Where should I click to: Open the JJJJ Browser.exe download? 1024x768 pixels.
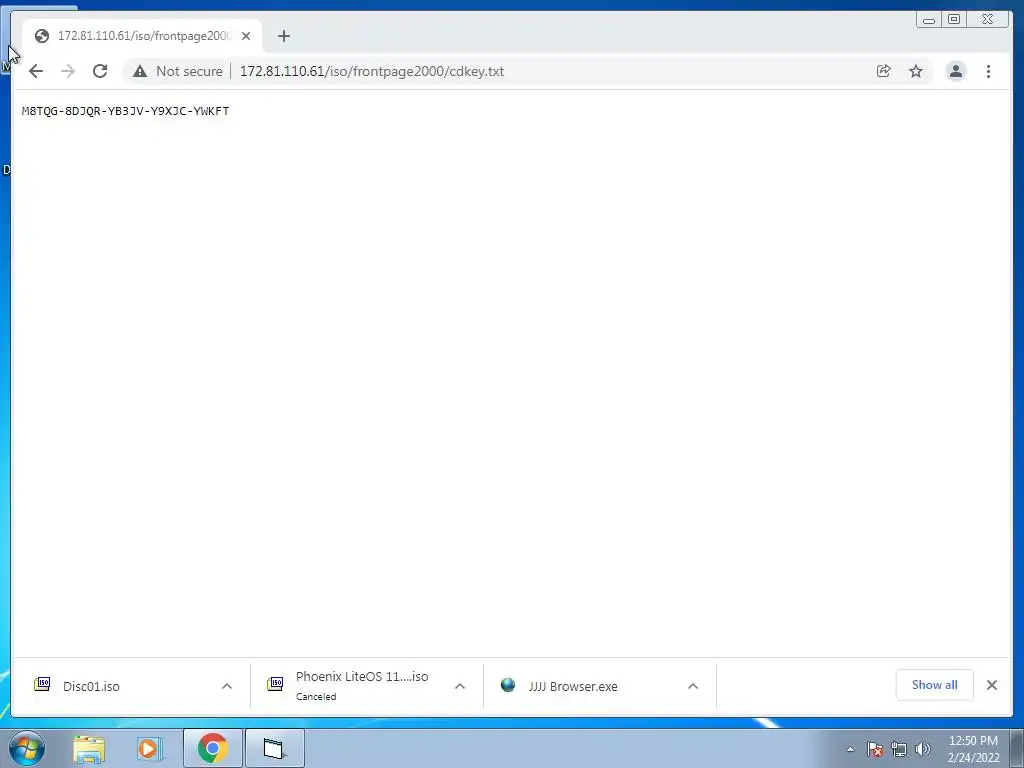click(x=573, y=686)
